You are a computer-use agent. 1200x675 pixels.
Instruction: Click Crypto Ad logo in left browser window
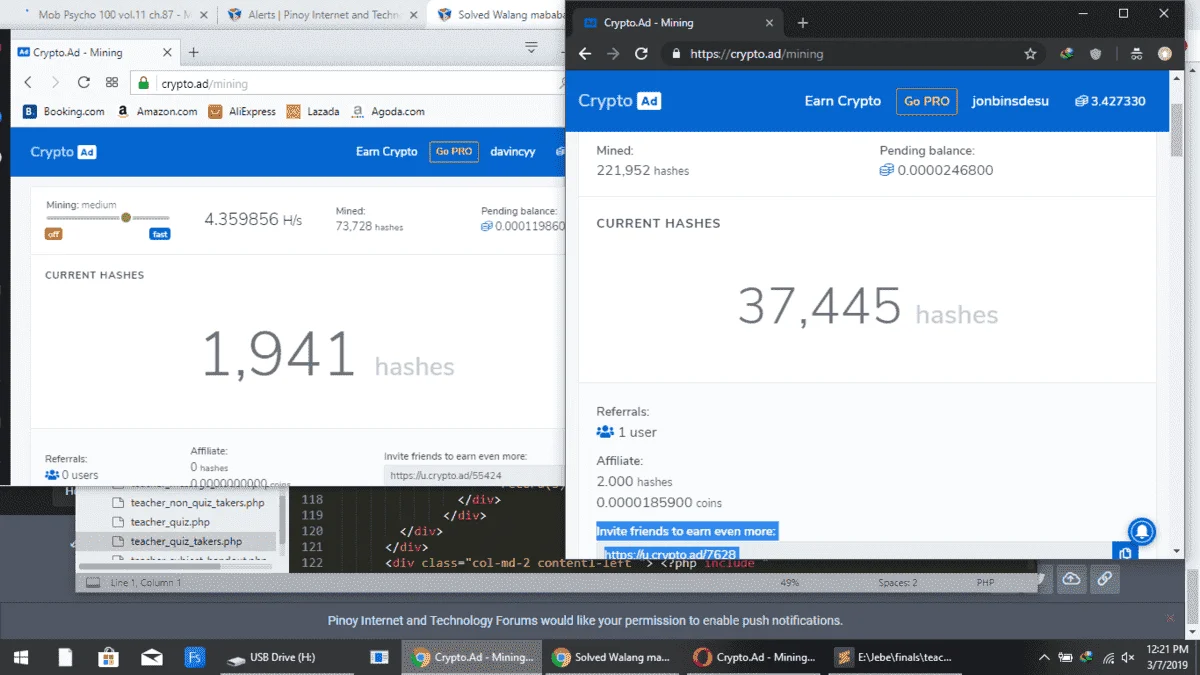coord(63,152)
